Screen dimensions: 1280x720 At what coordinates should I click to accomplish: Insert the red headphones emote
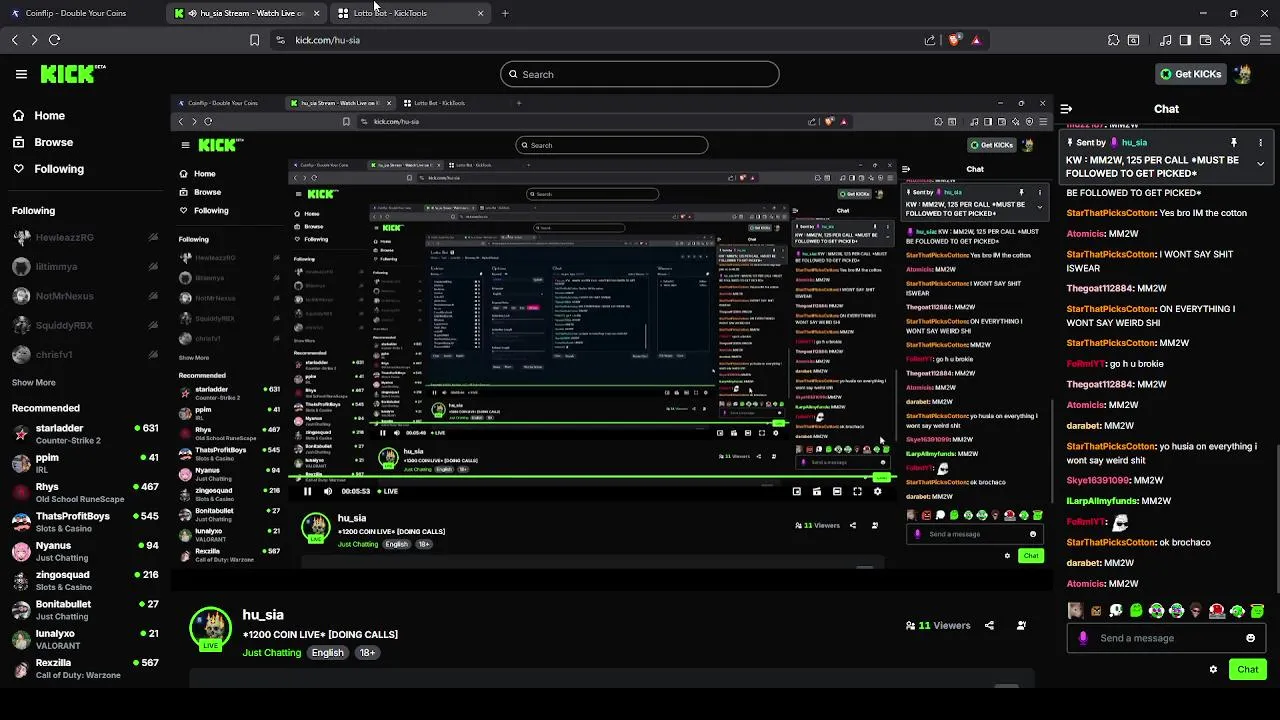coord(1217,611)
